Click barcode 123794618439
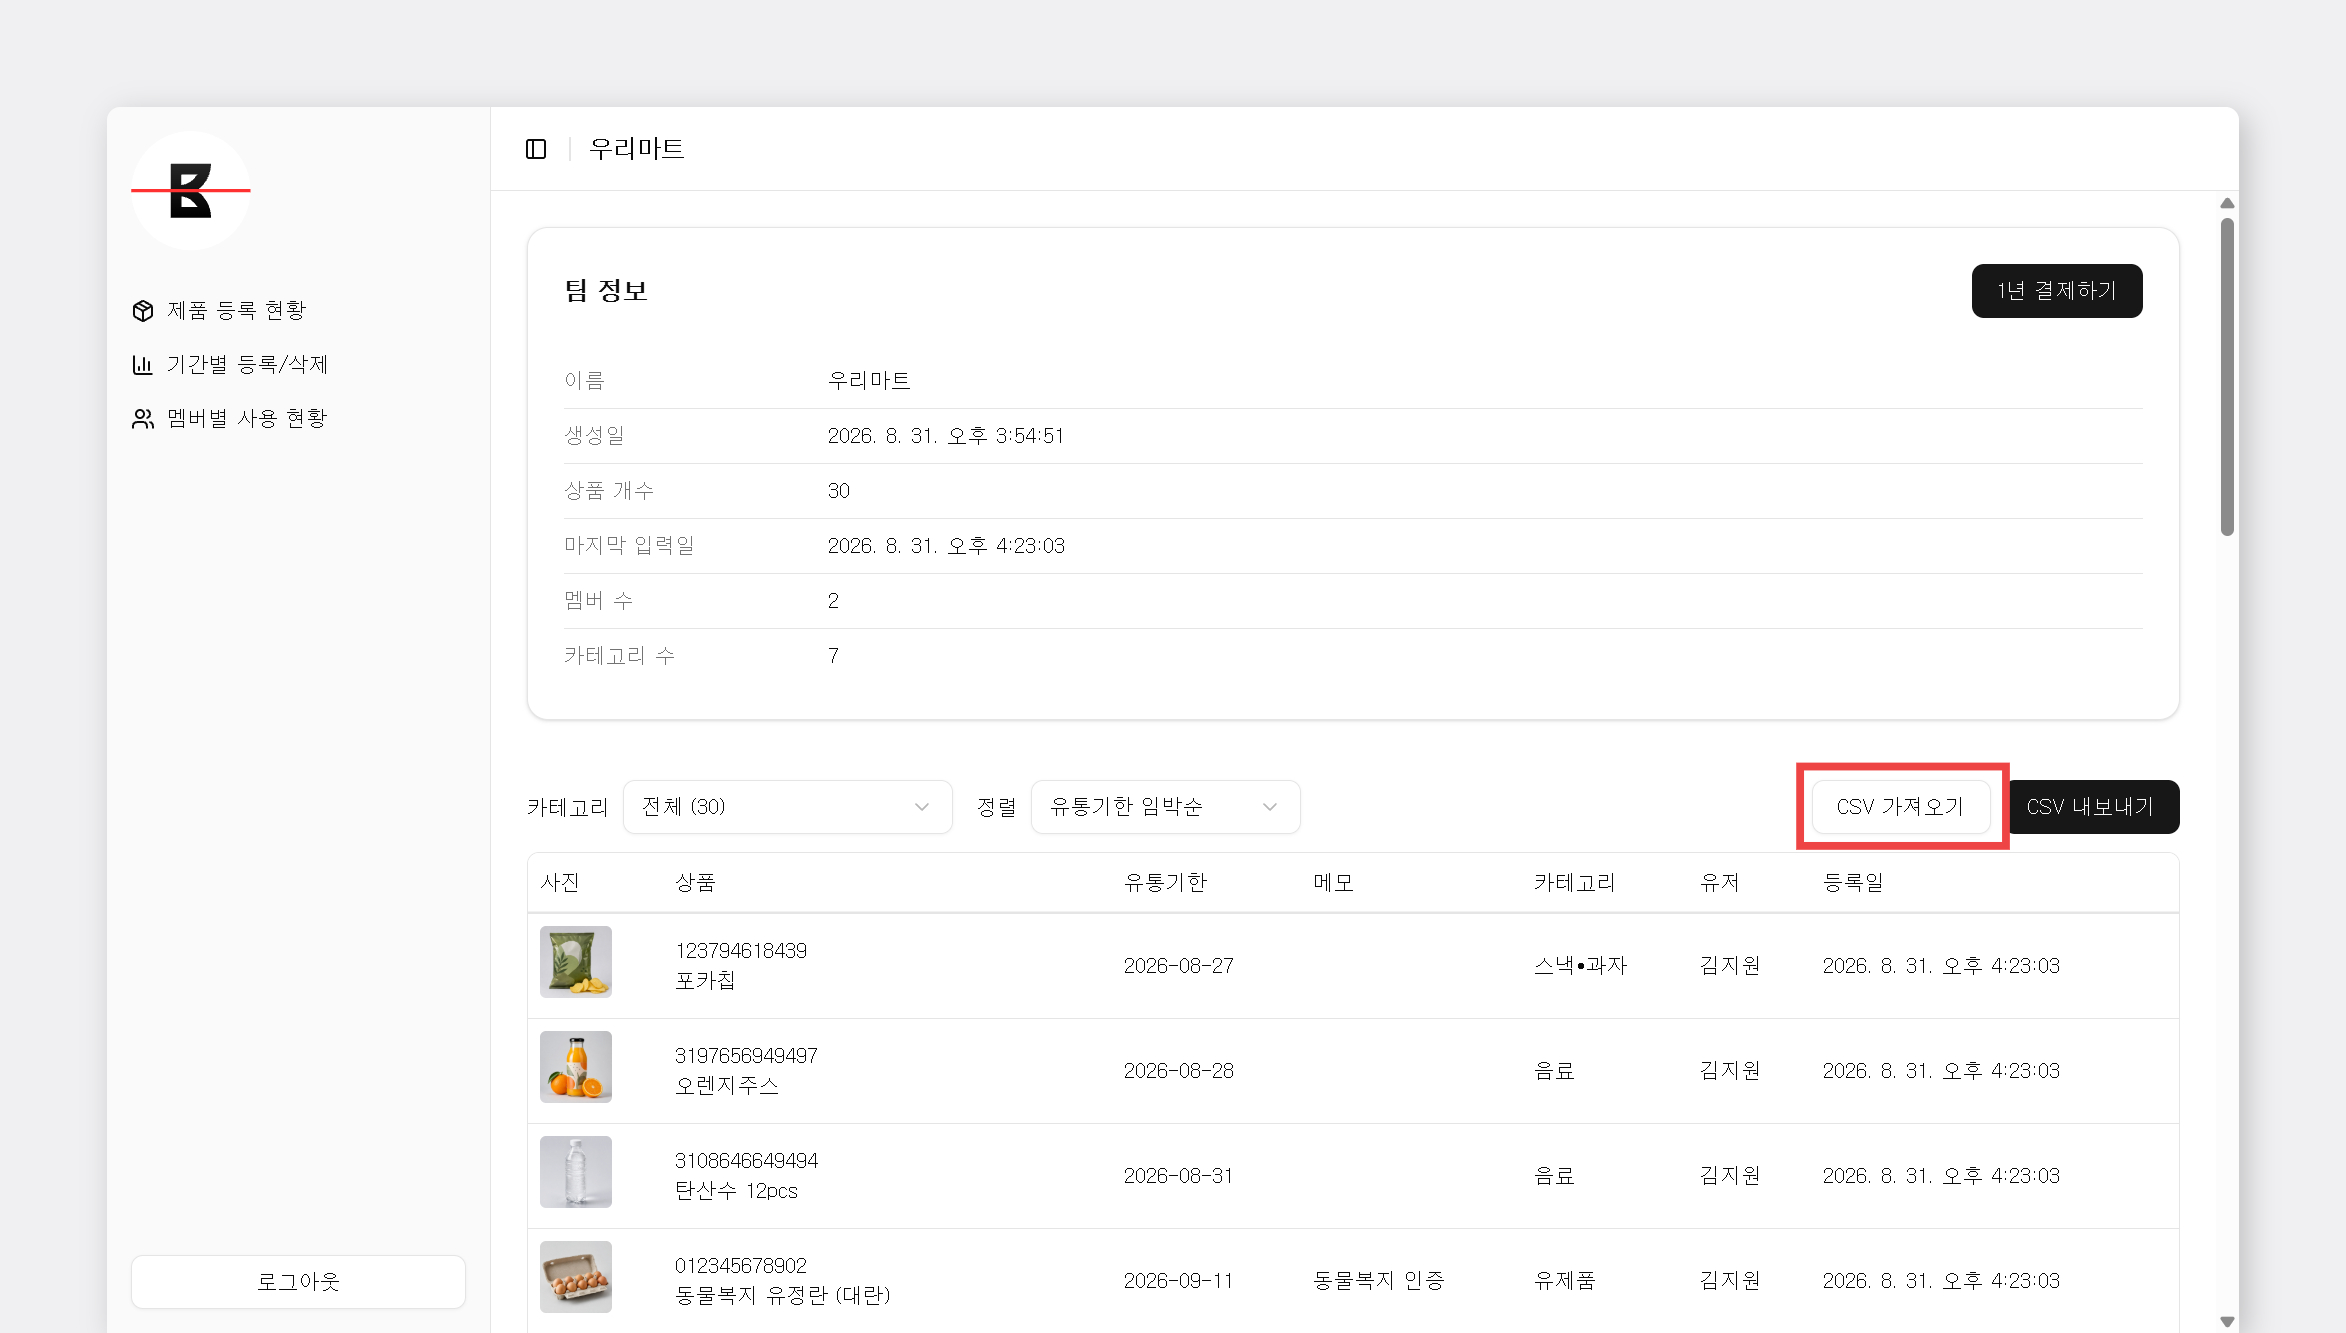 click(741, 951)
